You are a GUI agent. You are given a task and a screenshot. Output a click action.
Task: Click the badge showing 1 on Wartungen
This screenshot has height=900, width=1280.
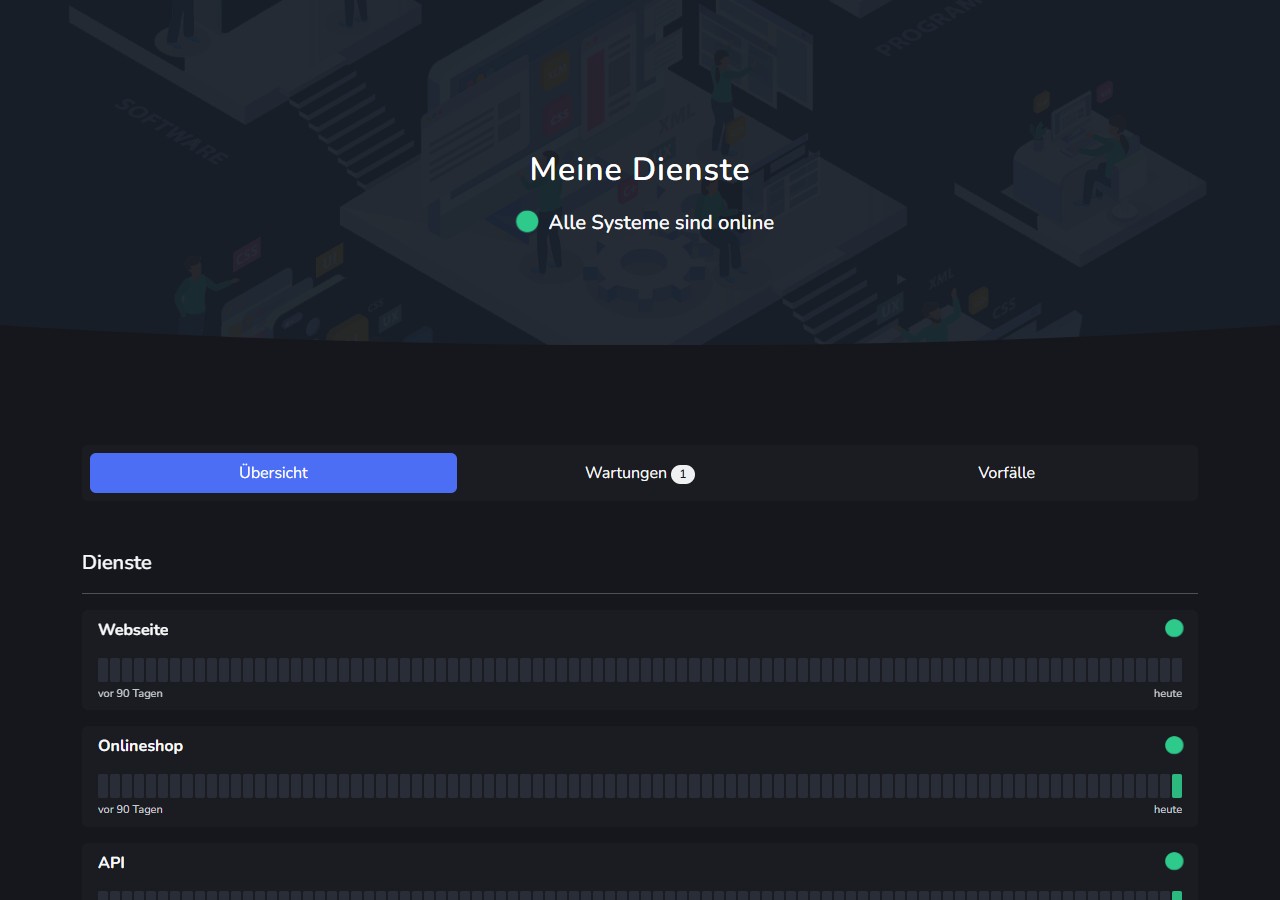683,474
